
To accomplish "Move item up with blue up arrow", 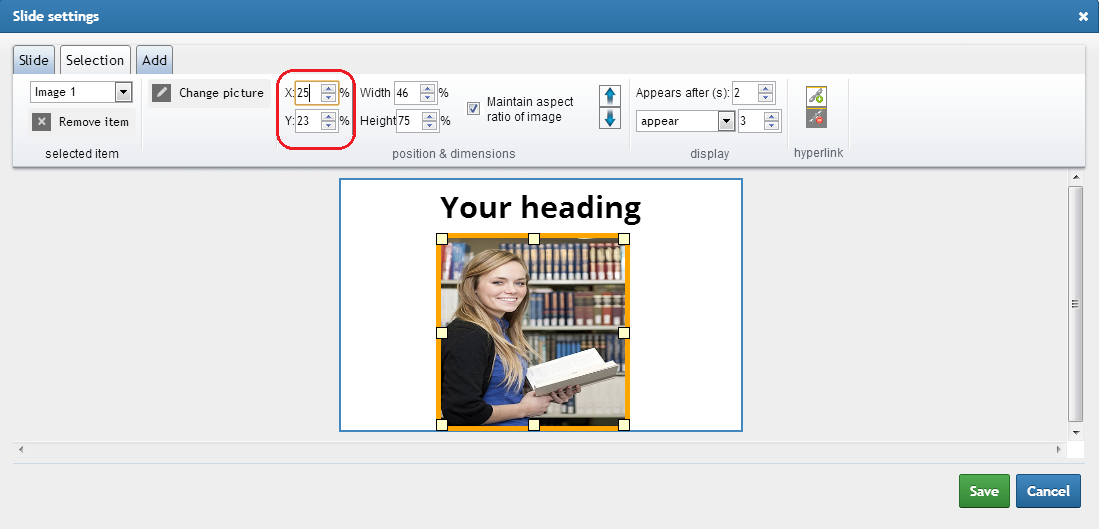I will pyautogui.click(x=610, y=95).
